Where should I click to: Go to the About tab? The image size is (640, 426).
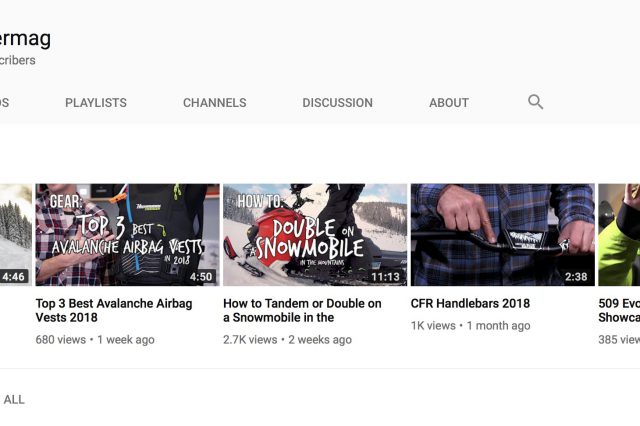[x=449, y=103]
